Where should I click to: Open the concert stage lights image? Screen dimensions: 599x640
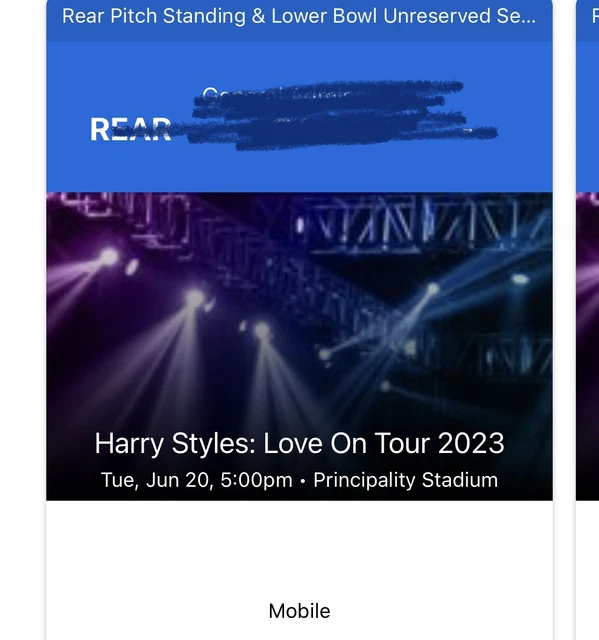coord(299,346)
